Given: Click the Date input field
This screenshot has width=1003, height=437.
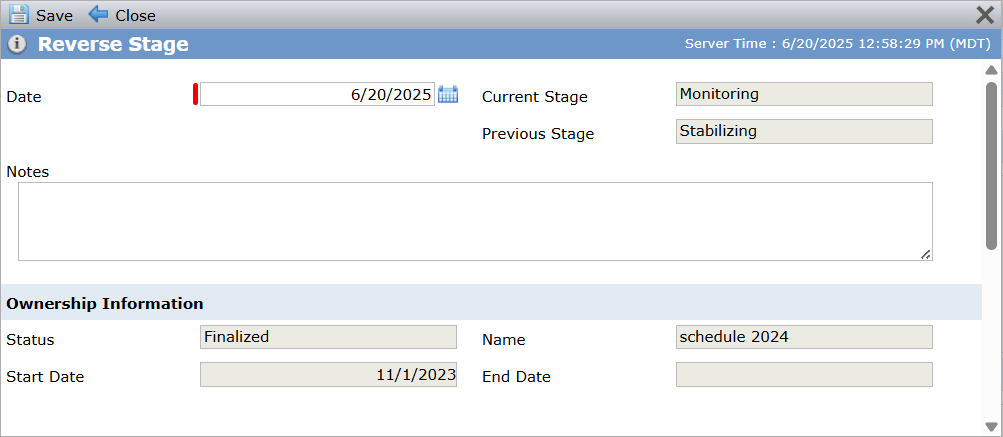Looking at the screenshot, I should pyautogui.click(x=317, y=94).
